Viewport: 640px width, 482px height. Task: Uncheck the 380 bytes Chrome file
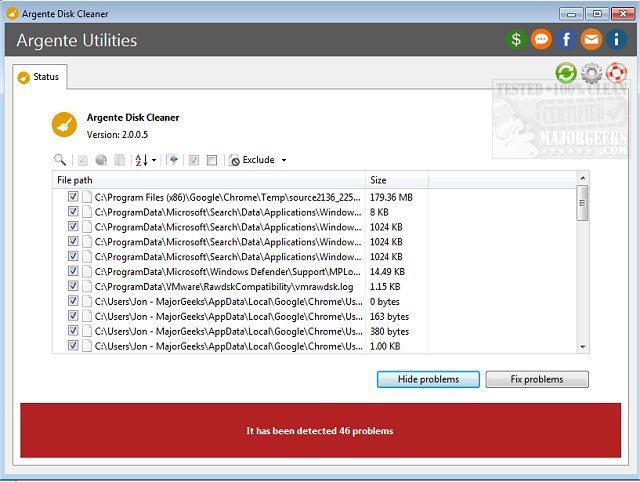coord(73,331)
